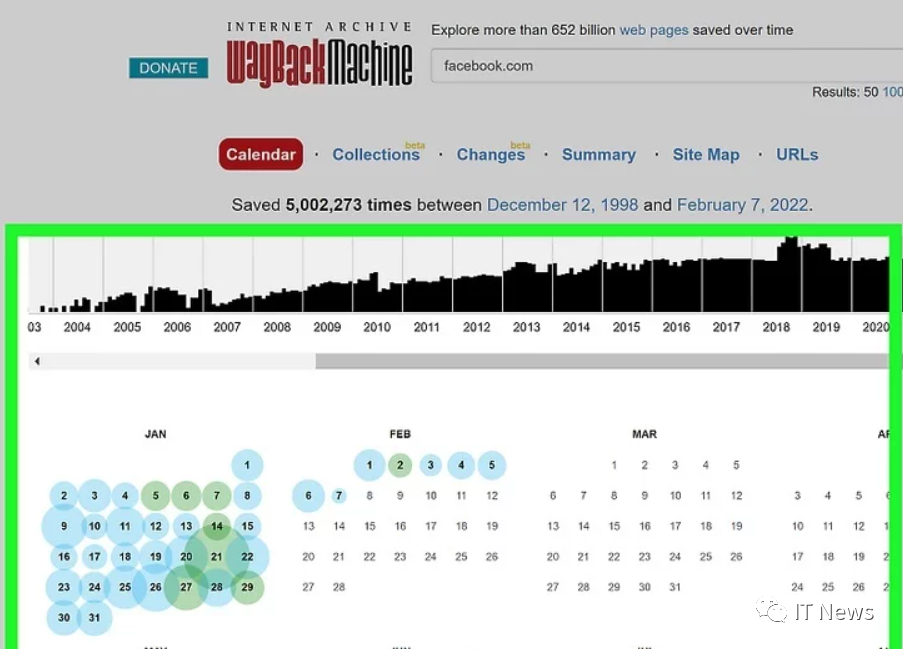Select year 2010 in the timeline
The width and height of the screenshot is (903, 649).
pos(377,327)
